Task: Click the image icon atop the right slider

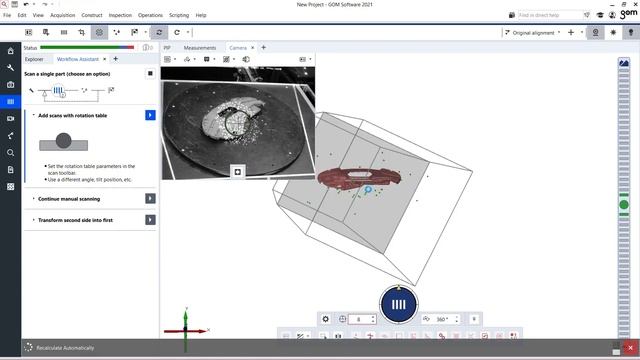Action: 624,63
